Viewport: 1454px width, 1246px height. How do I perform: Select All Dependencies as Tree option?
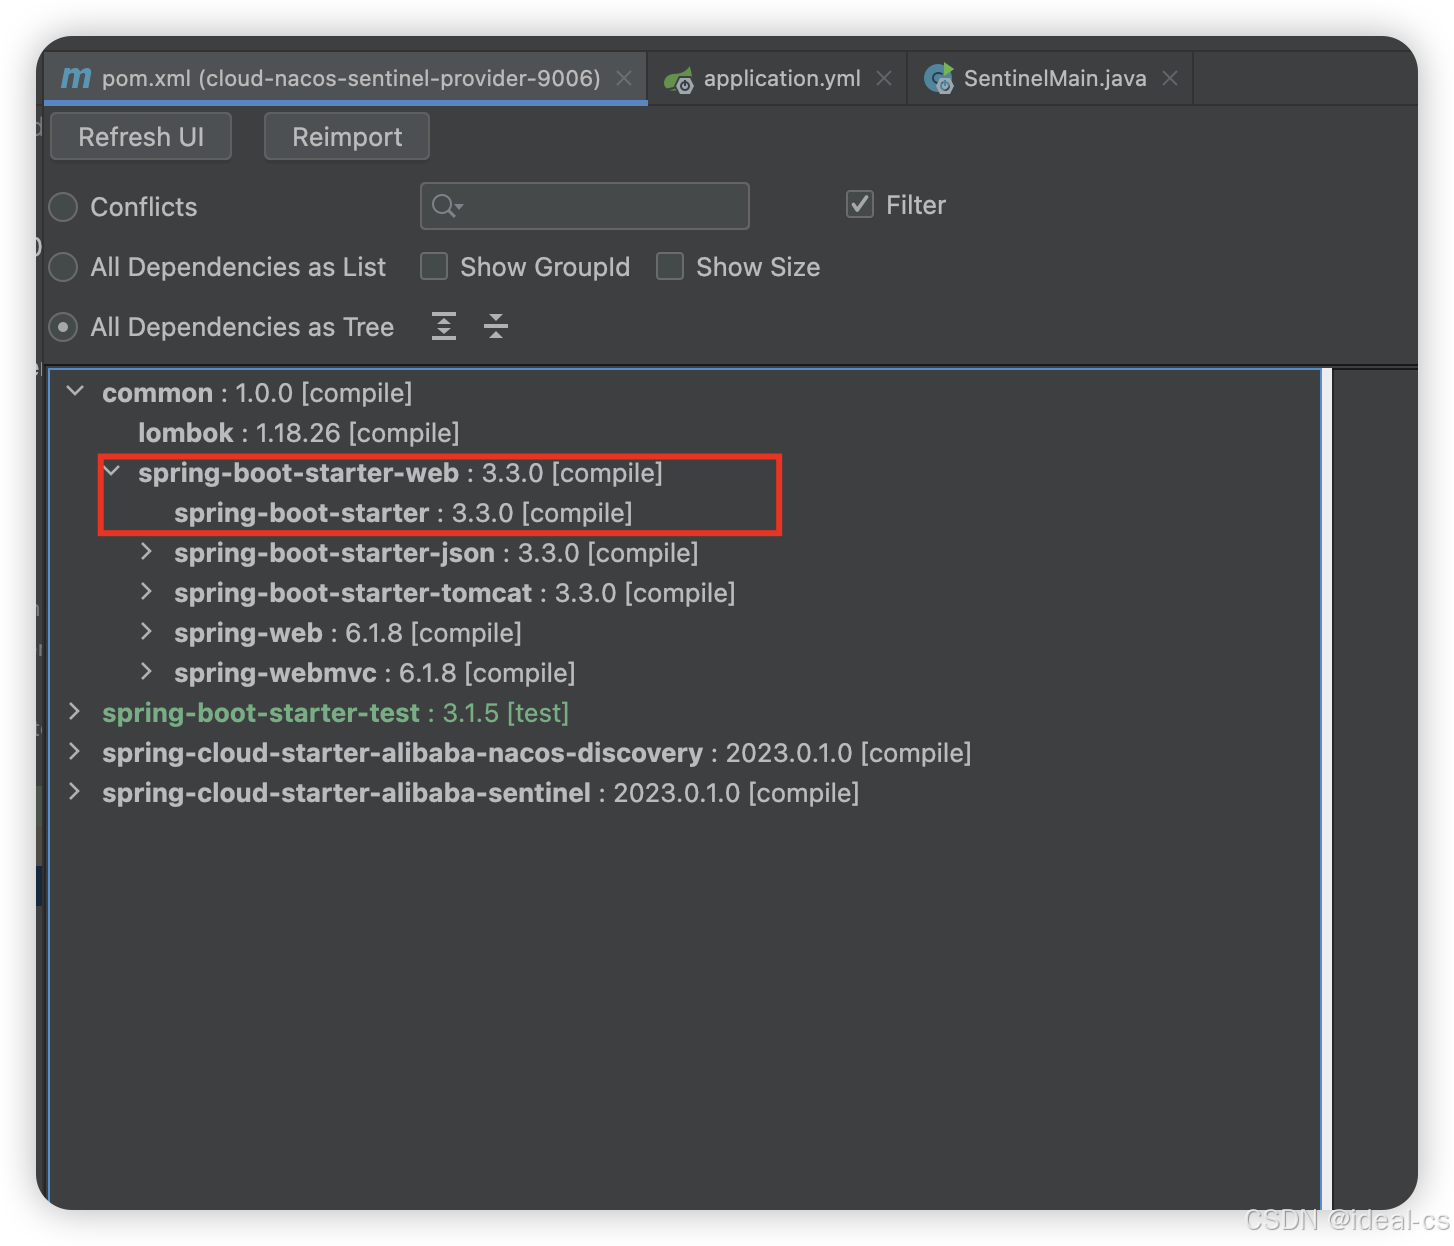(x=63, y=327)
